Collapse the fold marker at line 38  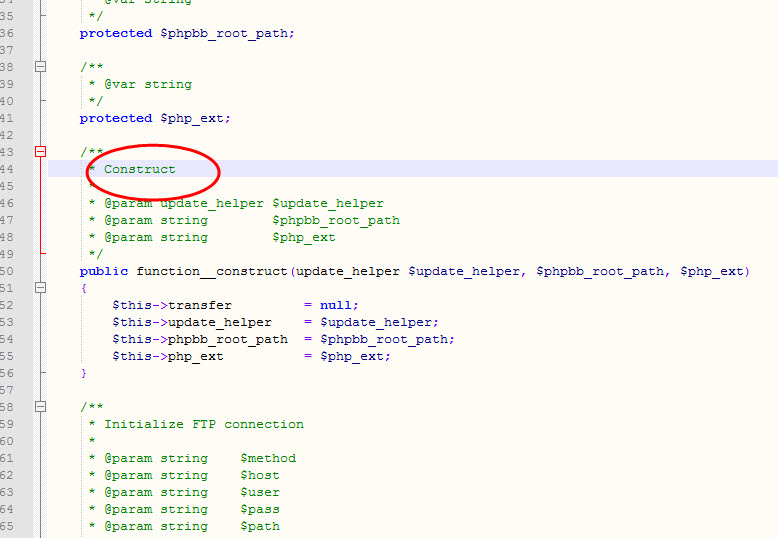coord(41,67)
